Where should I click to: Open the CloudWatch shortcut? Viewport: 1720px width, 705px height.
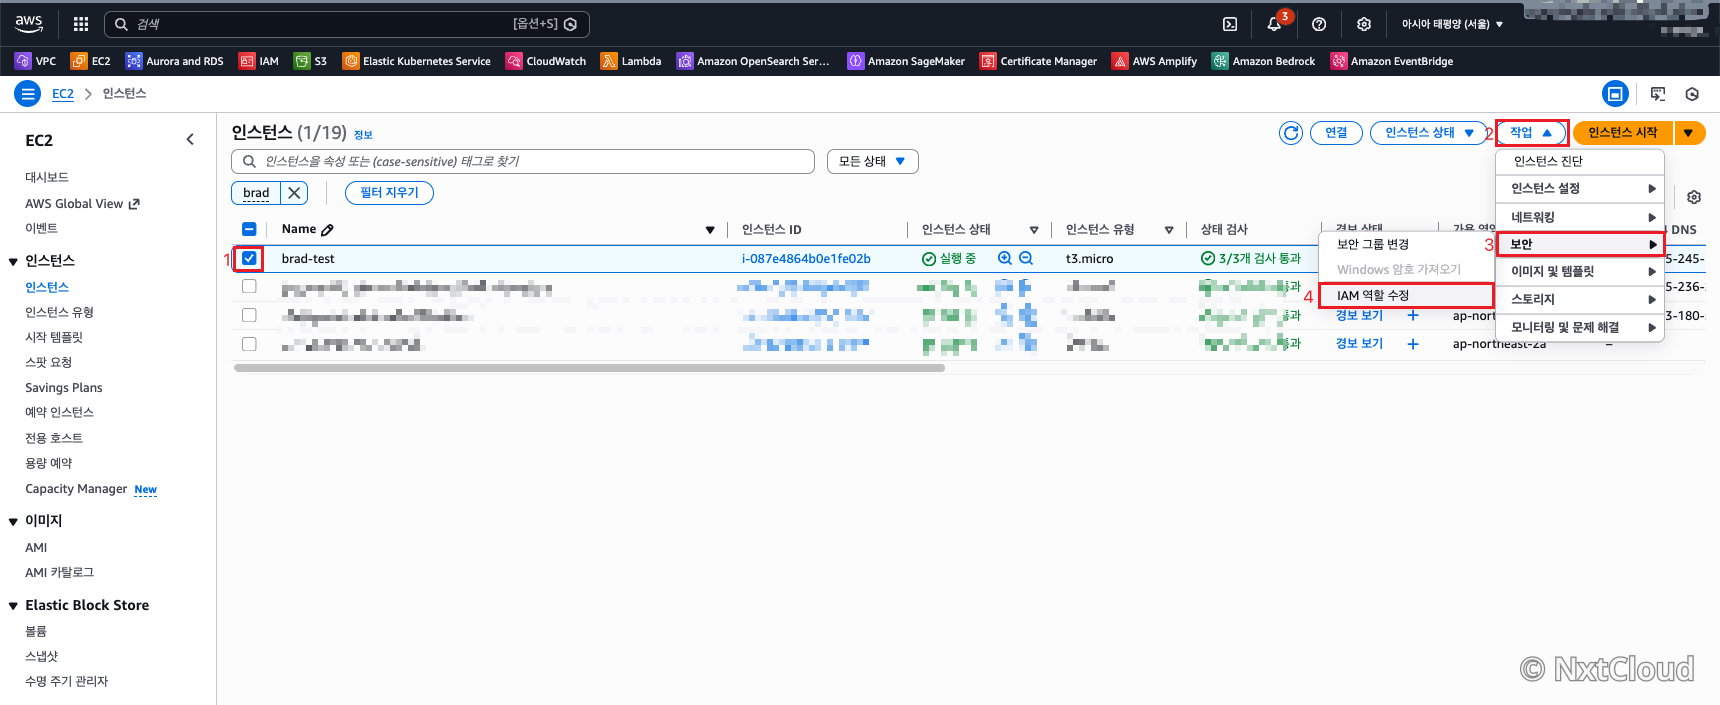[546, 61]
